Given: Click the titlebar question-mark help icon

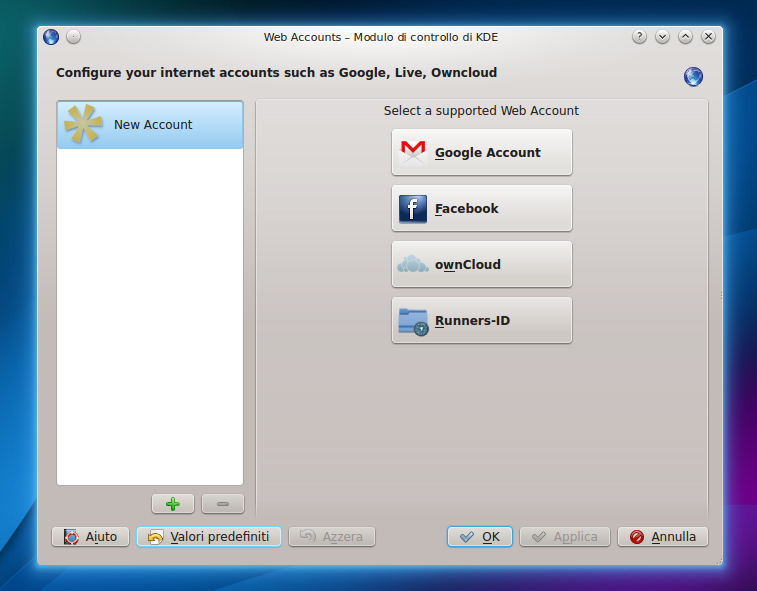Looking at the screenshot, I should pyautogui.click(x=639, y=37).
